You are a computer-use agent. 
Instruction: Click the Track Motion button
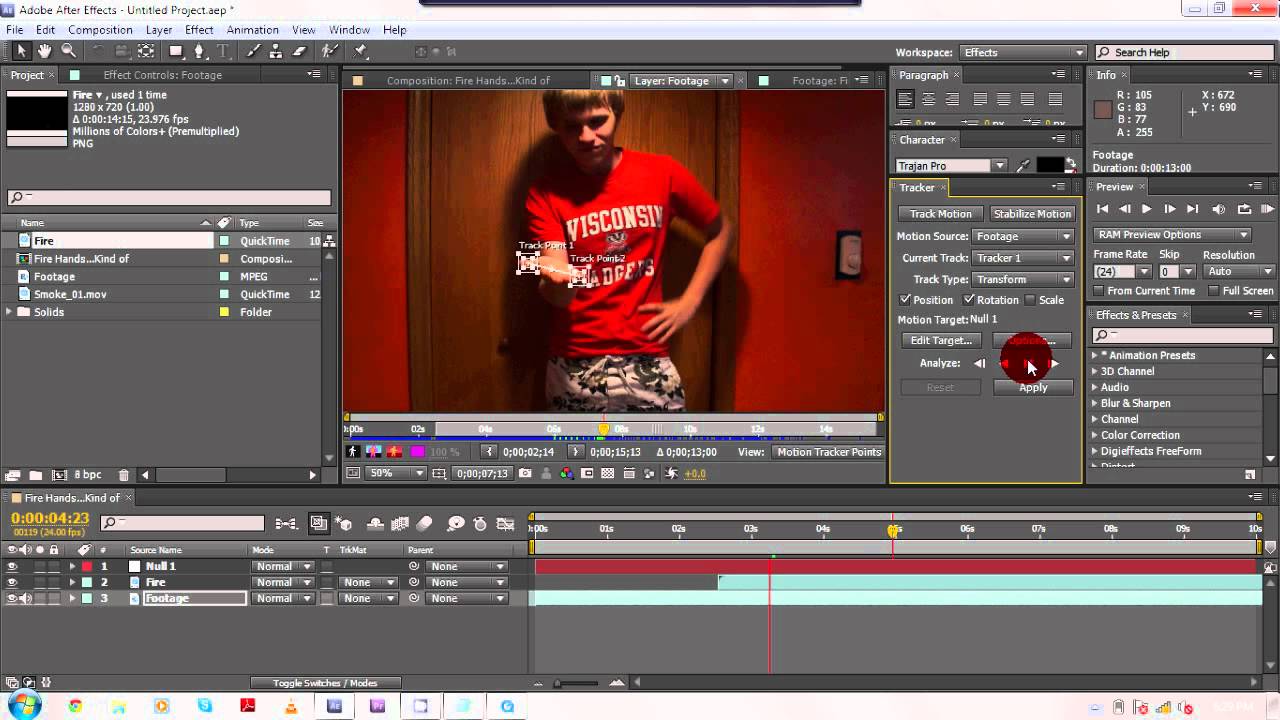[x=940, y=214]
